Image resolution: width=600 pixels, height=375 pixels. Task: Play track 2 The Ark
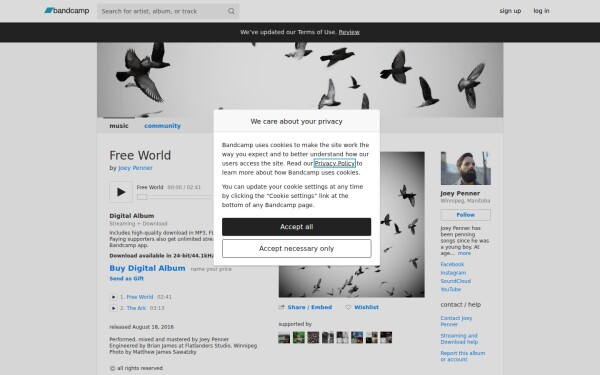[x=114, y=308]
